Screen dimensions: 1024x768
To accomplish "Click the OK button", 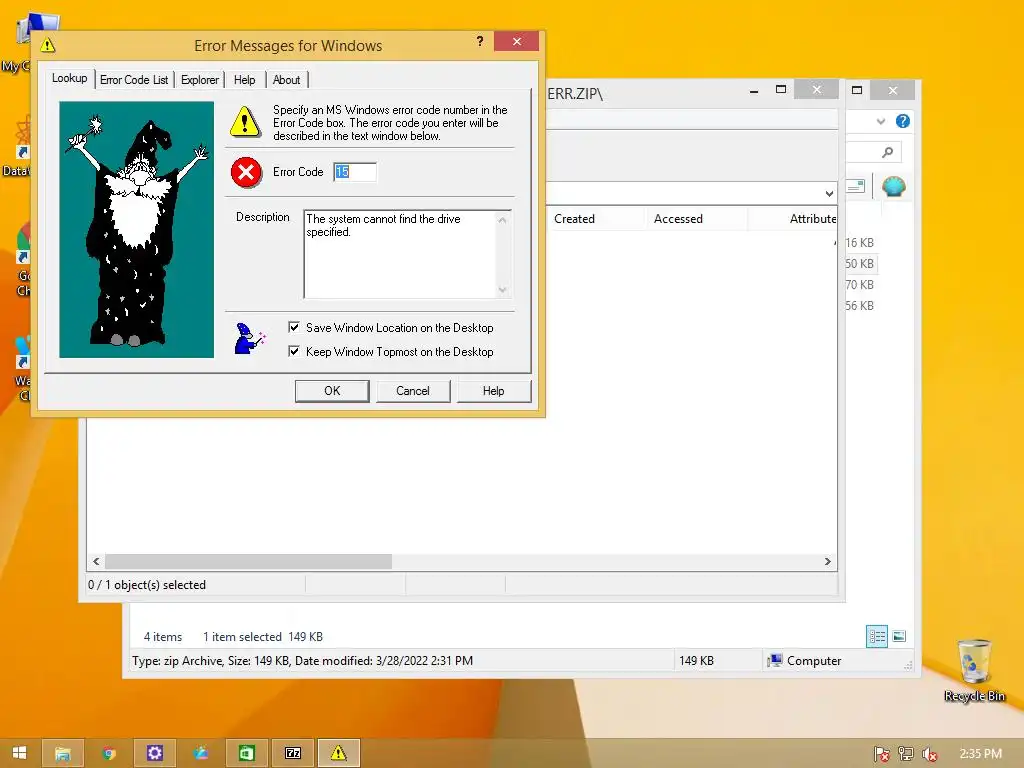I will click(x=332, y=391).
